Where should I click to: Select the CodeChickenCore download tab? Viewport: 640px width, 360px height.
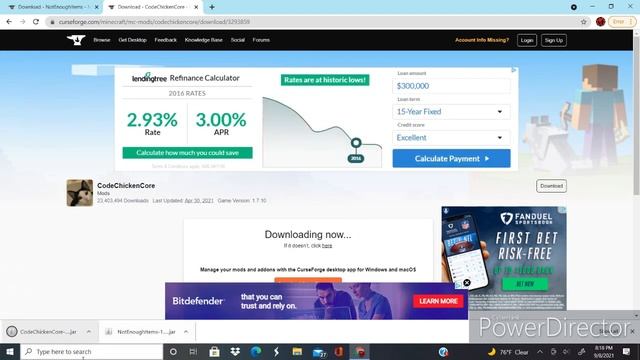[152, 7]
